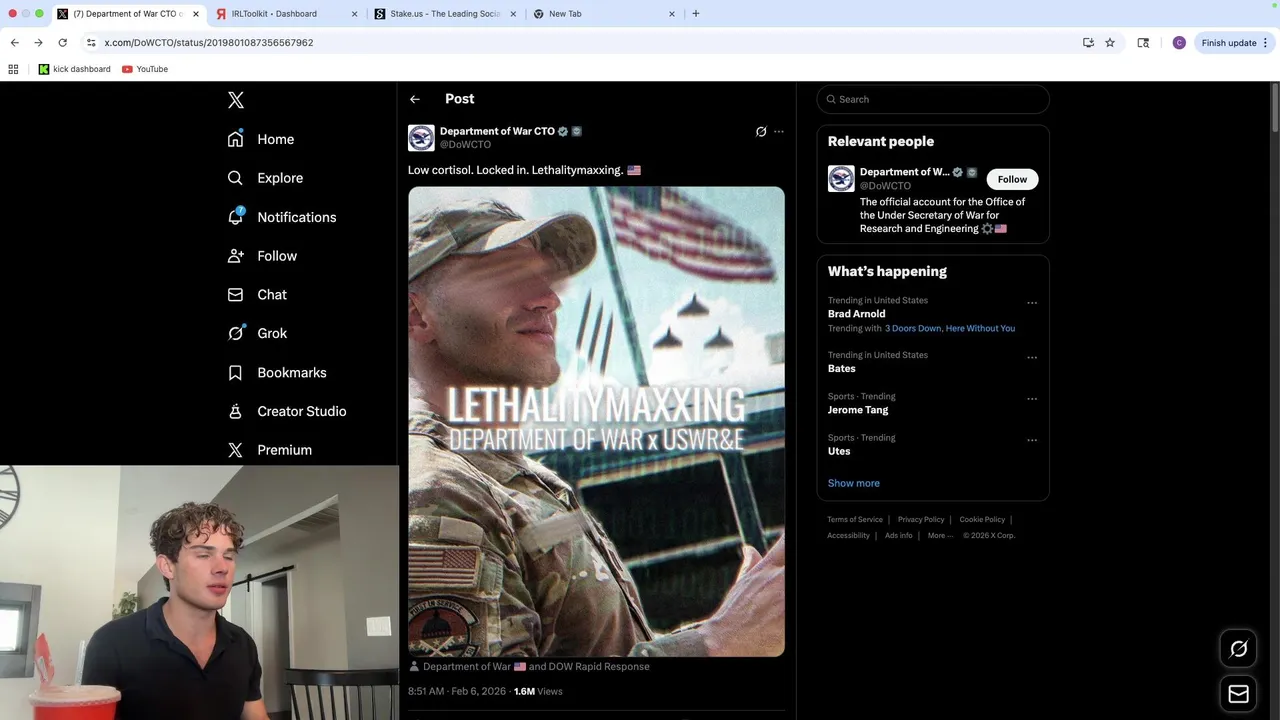Viewport: 1280px width, 720px height.
Task: Go to Home in X sidebar
Action: pyautogui.click(x=261, y=139)
